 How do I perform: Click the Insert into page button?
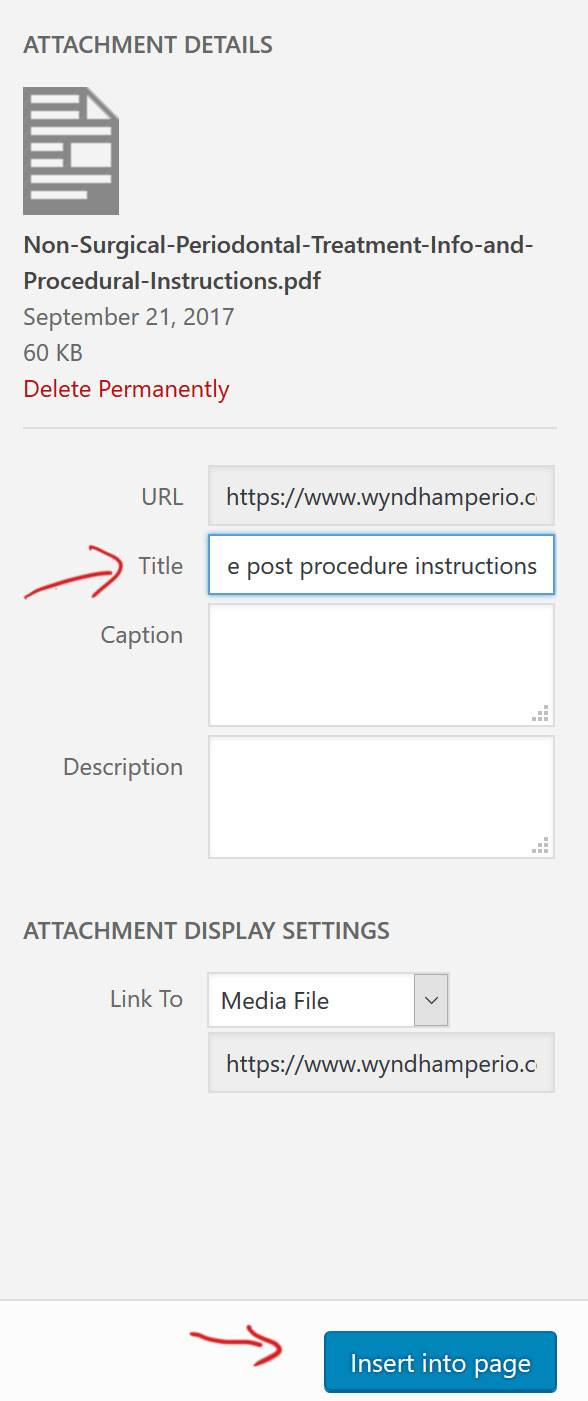[x=440, y=1363]
